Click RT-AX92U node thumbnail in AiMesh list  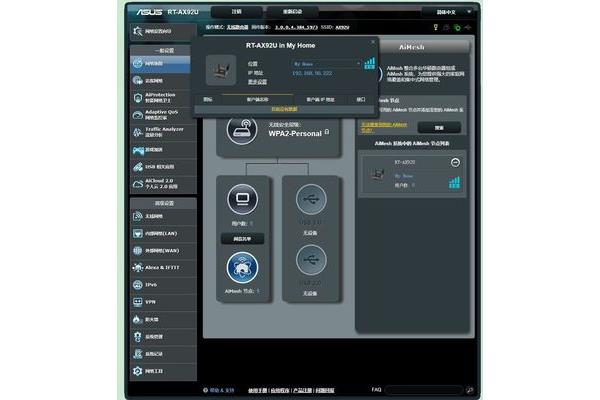(378, 175)
